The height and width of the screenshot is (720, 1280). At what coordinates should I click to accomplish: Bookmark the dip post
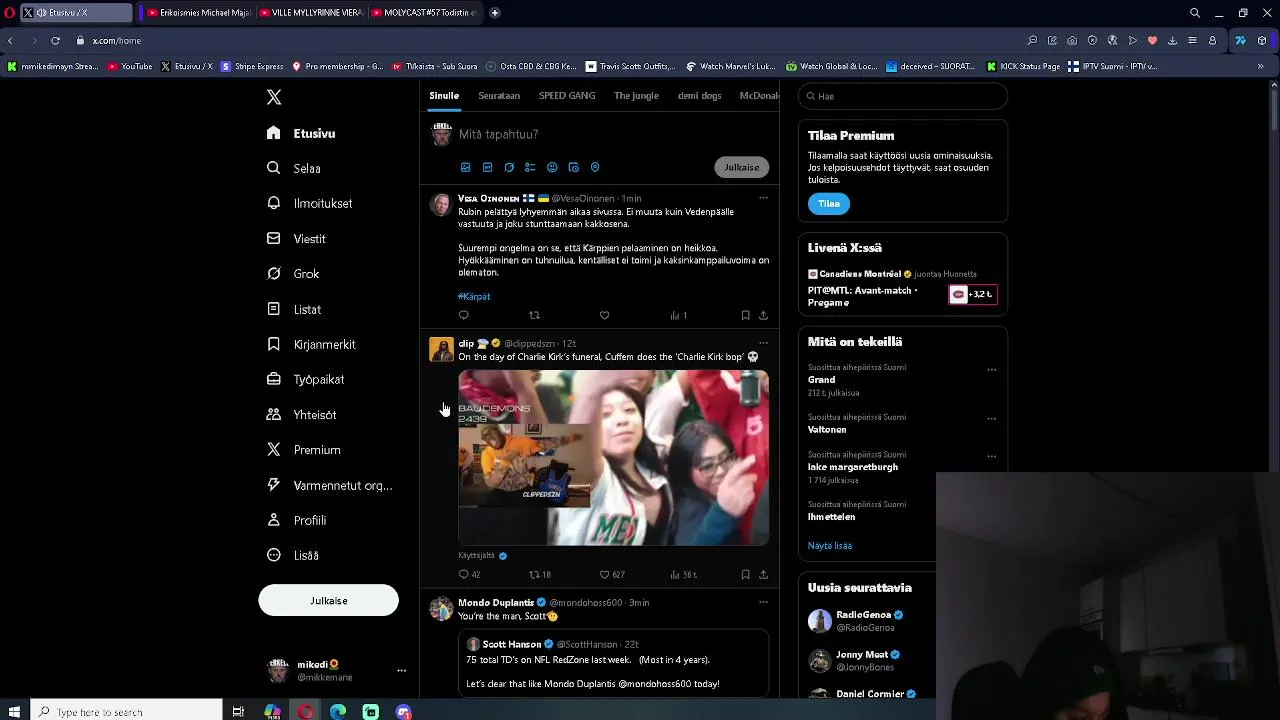coord(745,575)
